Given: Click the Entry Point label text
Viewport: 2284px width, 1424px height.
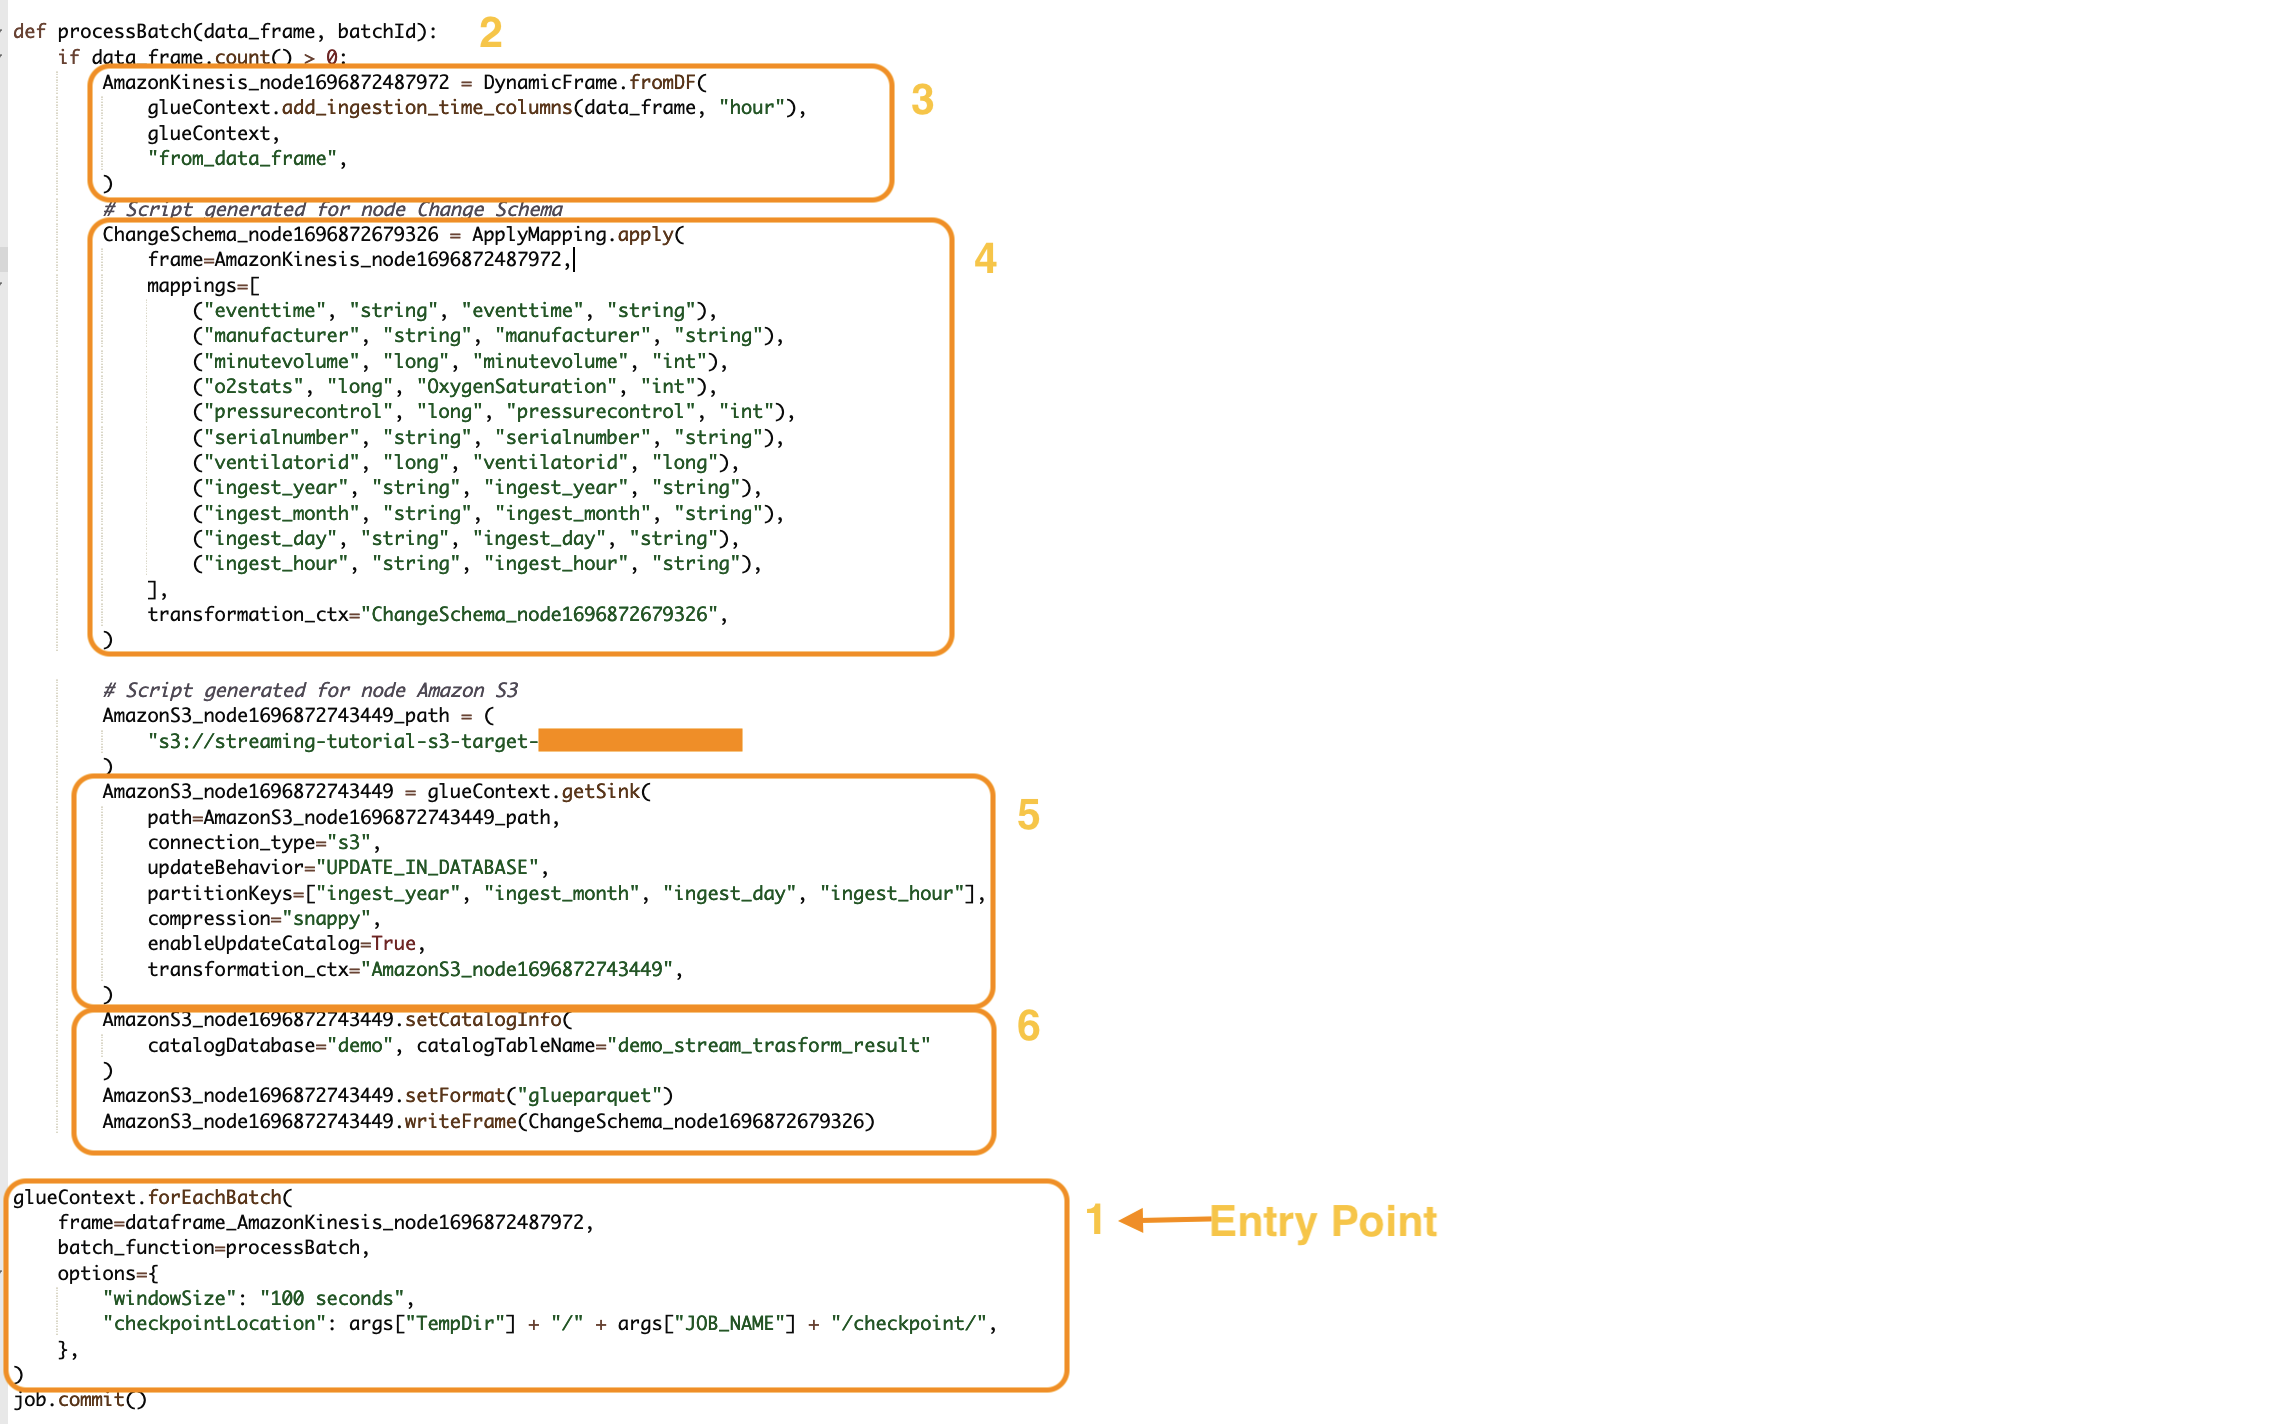Looking at the screenshot, I should pos(1322,1221).
